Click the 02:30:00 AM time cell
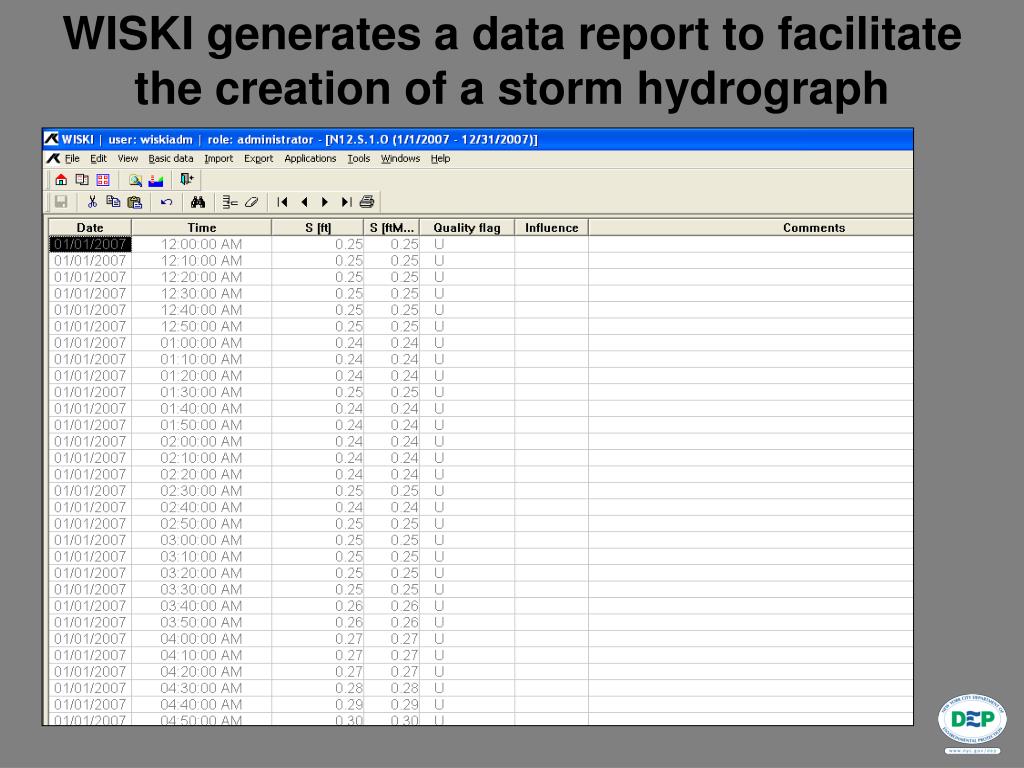This screenshot has width=1024, height=768. 201,490
